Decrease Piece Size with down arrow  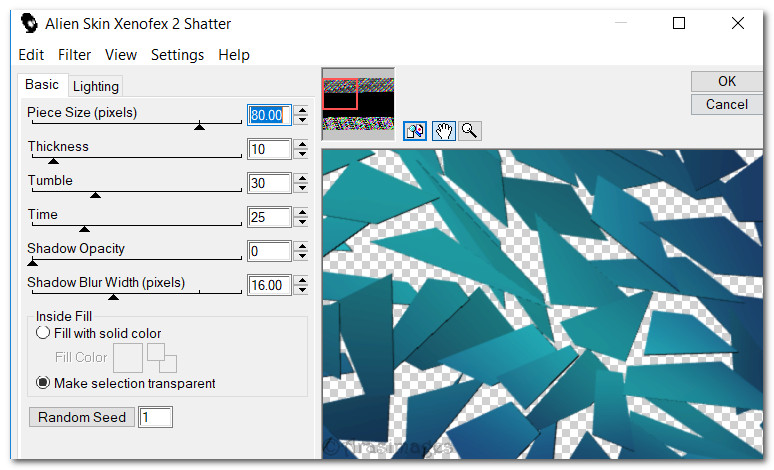coord(302,120)
